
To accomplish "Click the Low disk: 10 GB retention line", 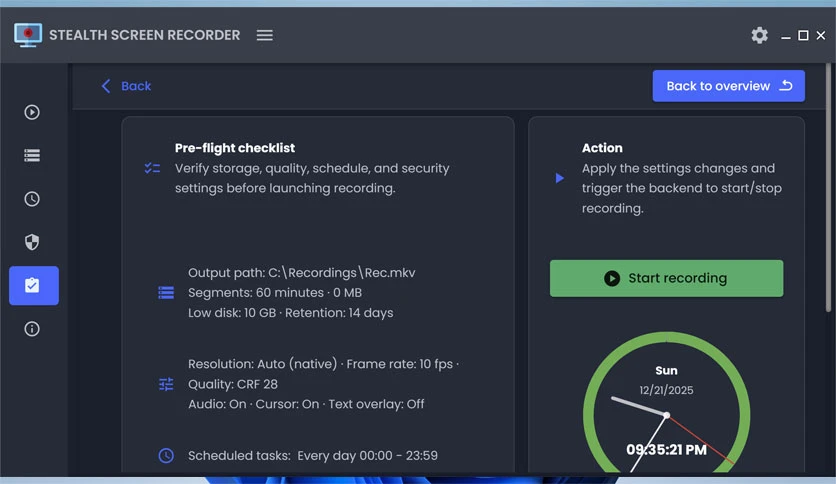I will [x=291, y=313].
